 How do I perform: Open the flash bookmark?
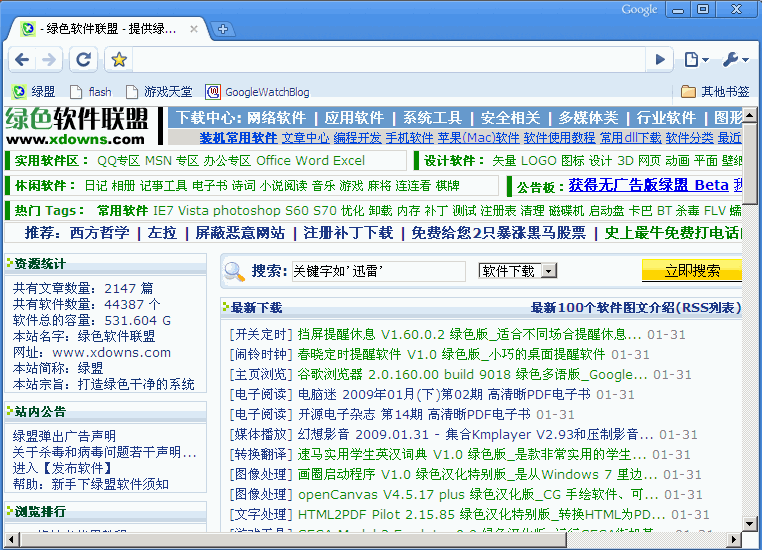pos(91,92)
